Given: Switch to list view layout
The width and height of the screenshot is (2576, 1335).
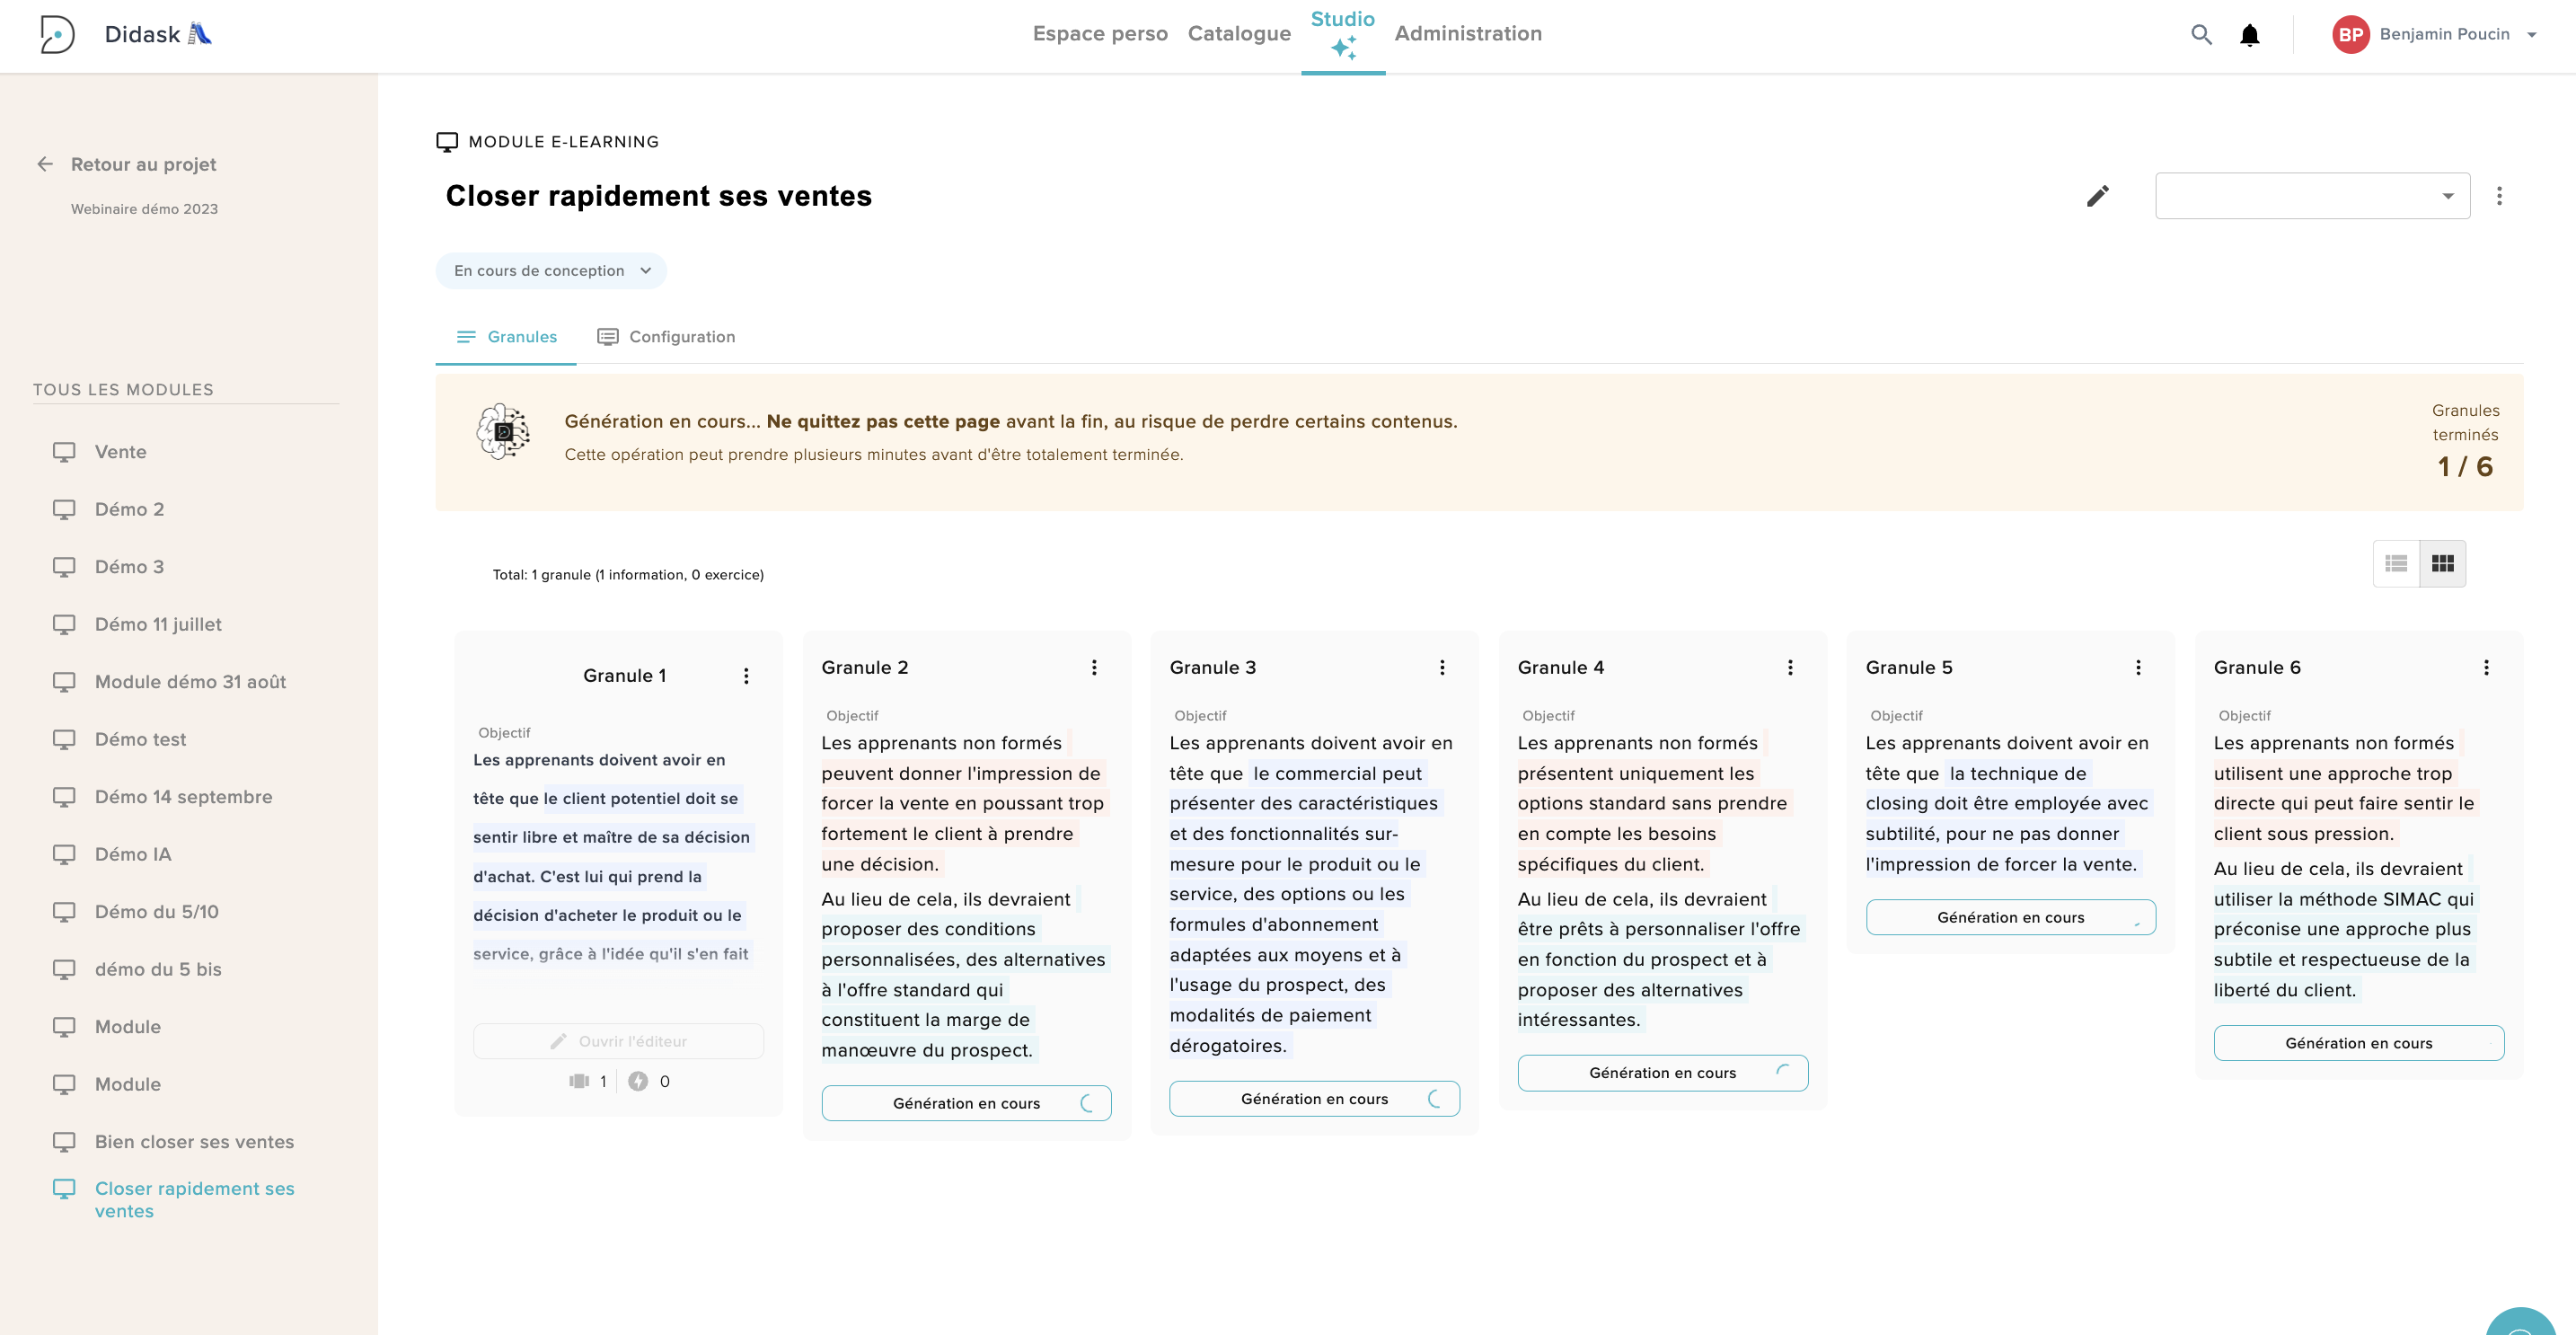Looking at the screenshot, I should [2396, 564].
